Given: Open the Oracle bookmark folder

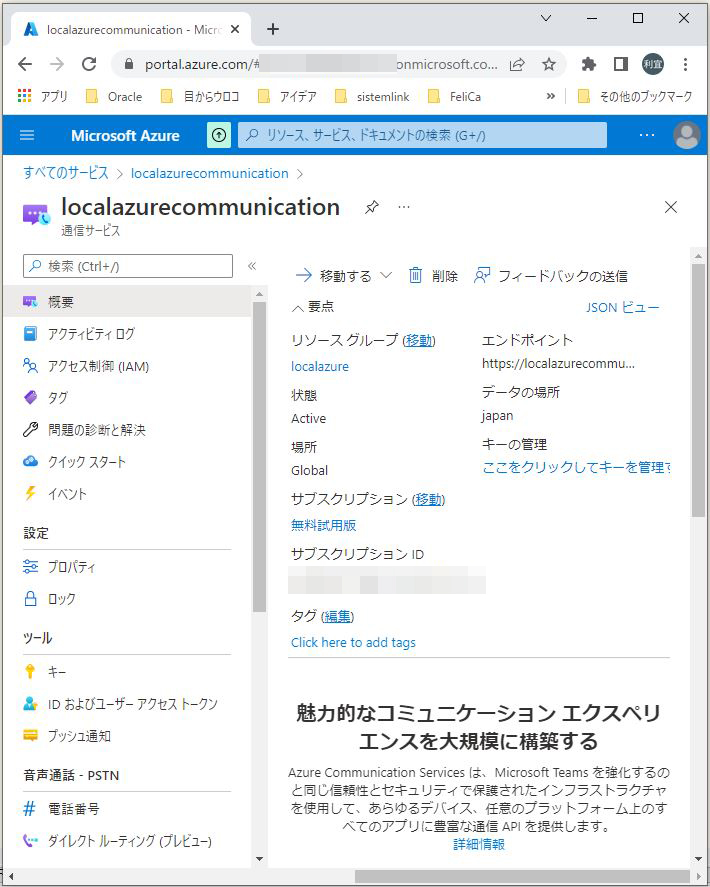Looking at the screenshot, I should pyautogui.click(x=114, y=97).
